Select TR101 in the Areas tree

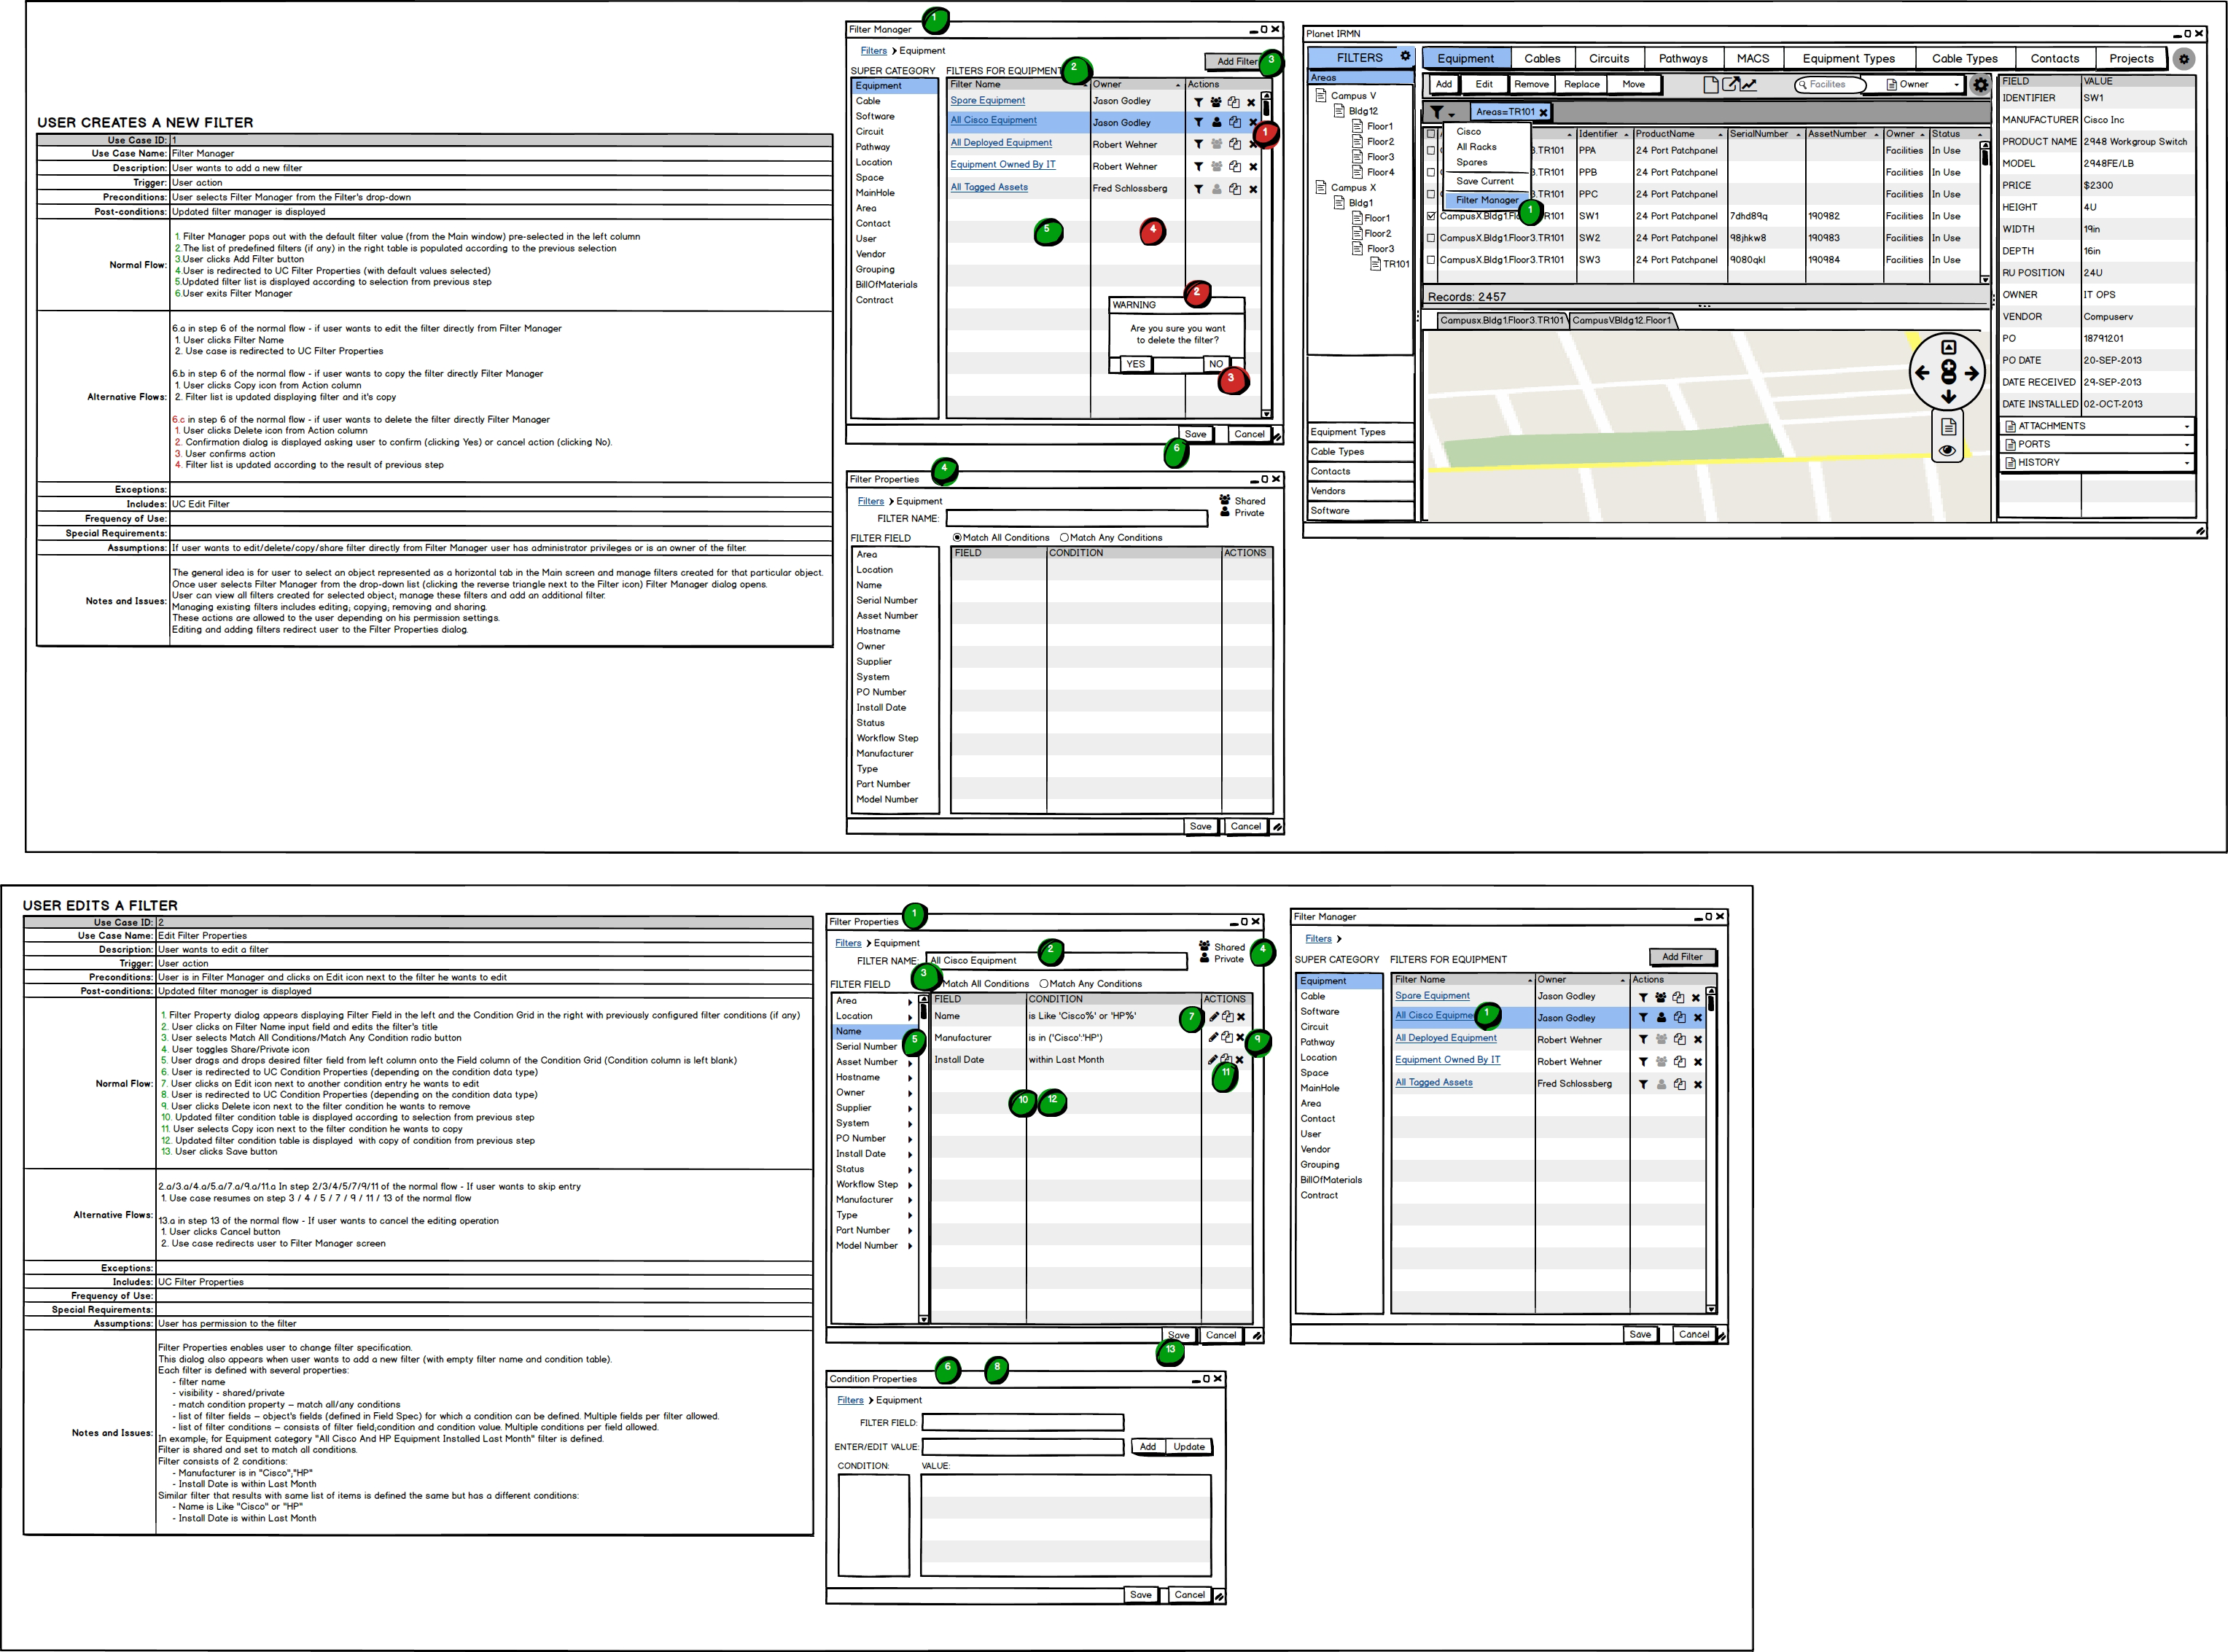click(x=1390, y=265)
